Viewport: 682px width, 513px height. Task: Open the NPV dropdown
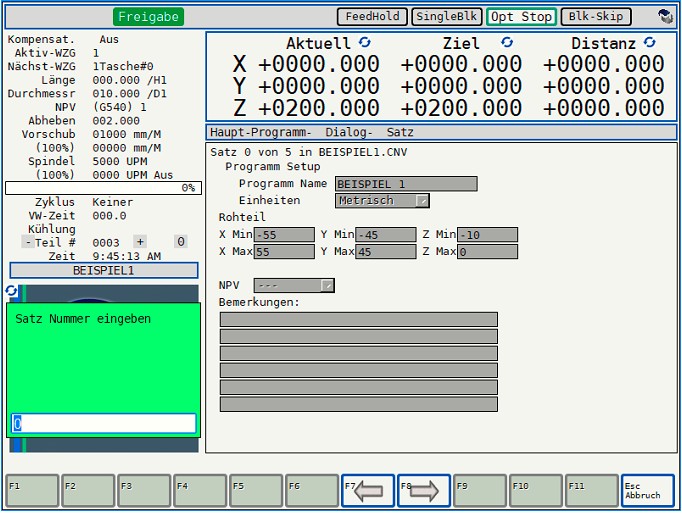[x=294, y=285]
